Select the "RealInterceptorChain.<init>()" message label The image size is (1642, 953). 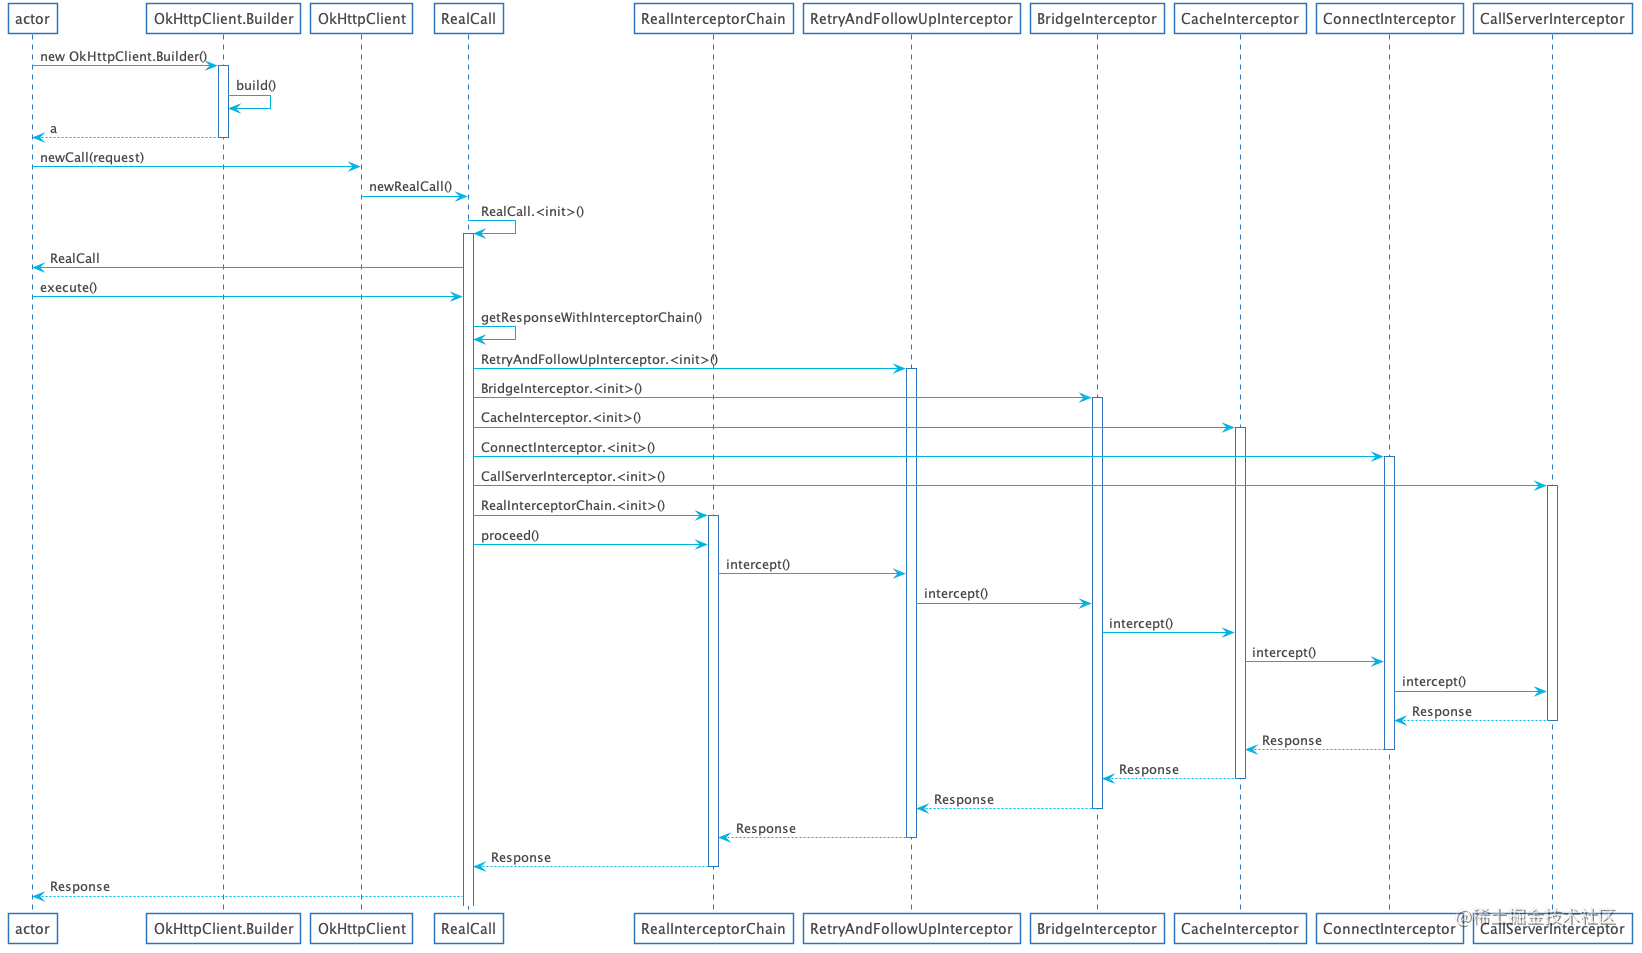[573, 506]
